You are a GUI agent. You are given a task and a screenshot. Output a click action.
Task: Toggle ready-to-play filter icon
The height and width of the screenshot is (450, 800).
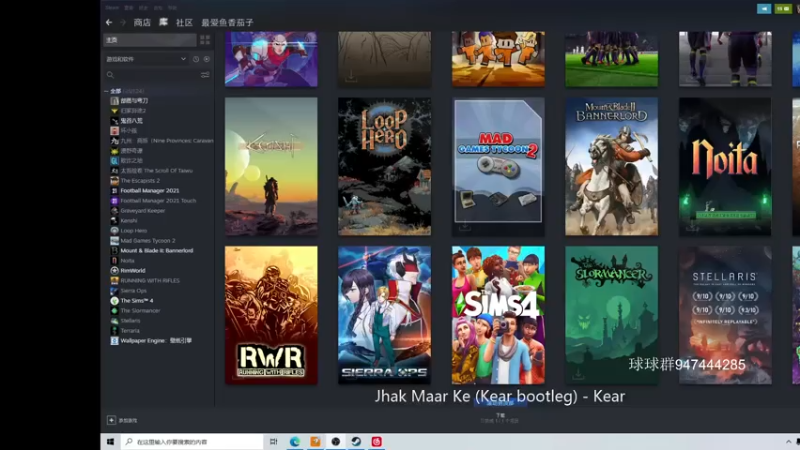(207, 59)
